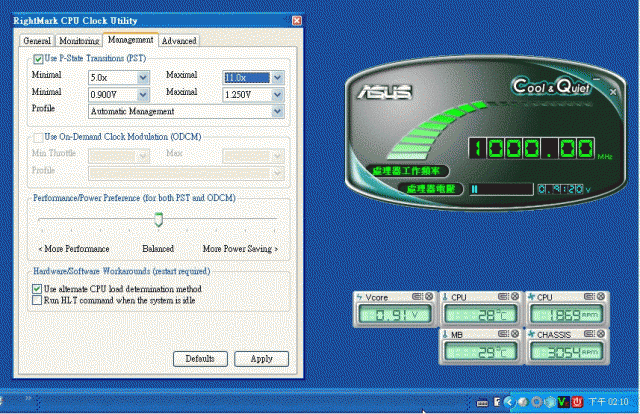Open the Min Throttle dropdown
This screenshot has width=640, height=414.
click(143, 156)
